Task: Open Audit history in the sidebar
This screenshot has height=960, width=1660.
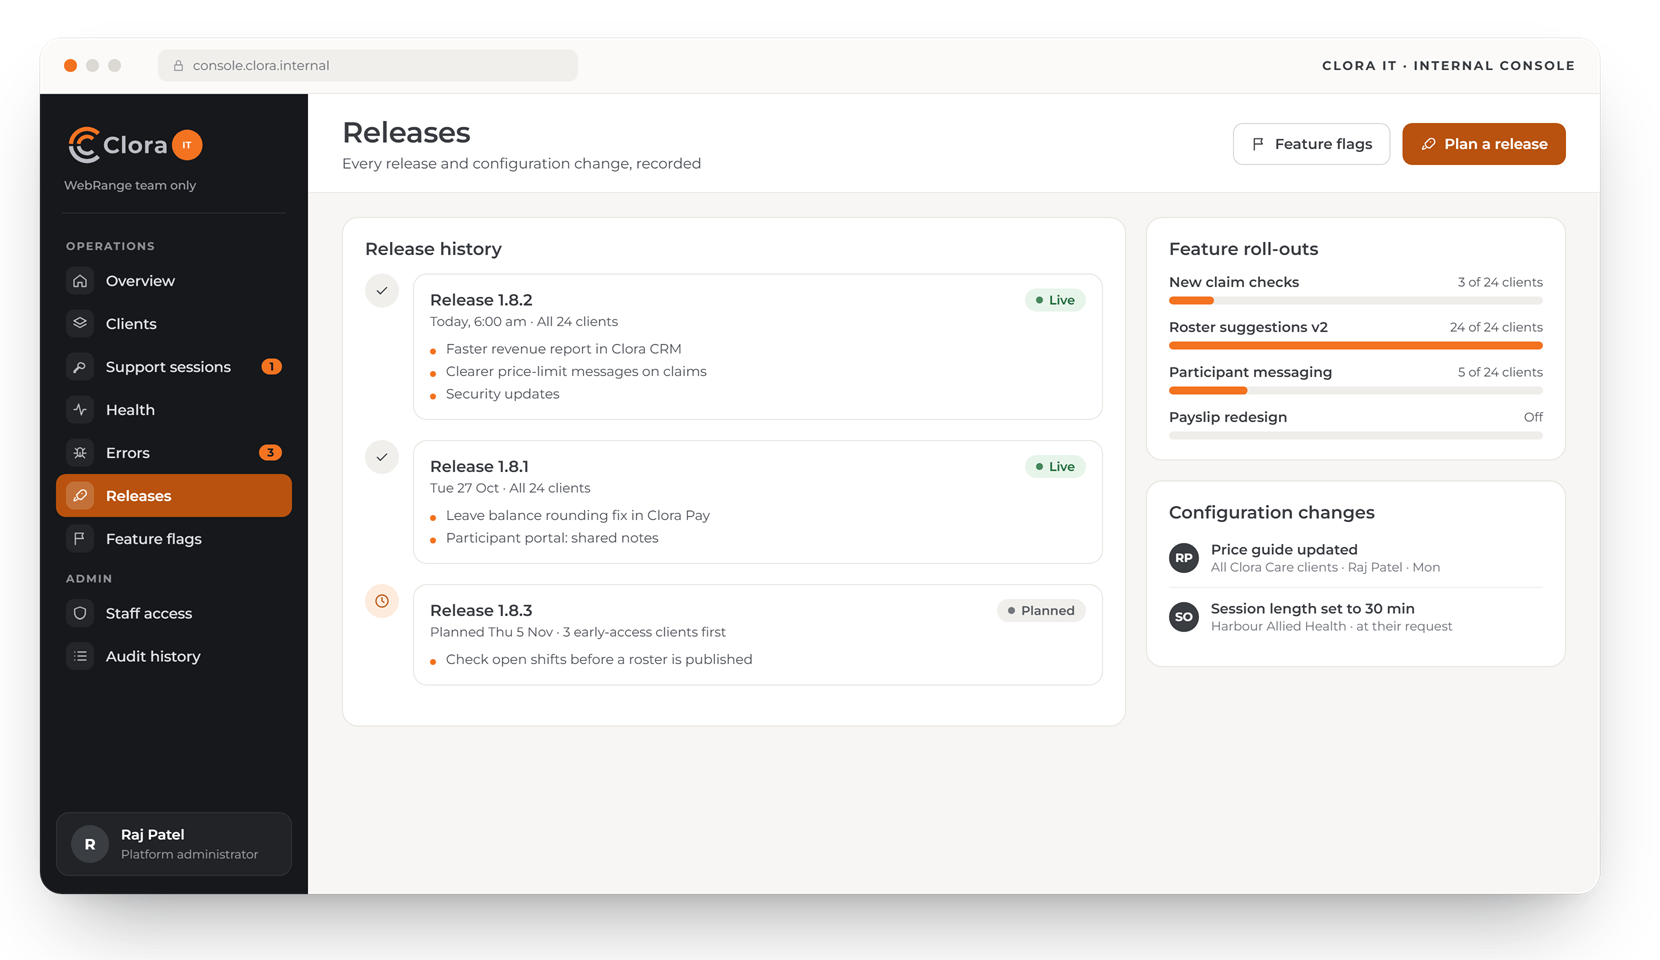Action: pos(174,656)
